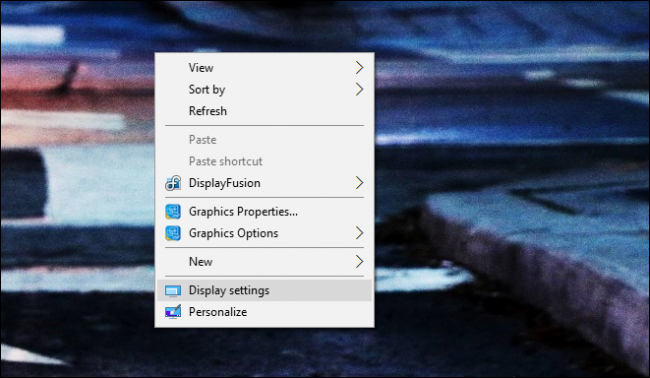Click the Display settings monitor icon

pyautogui.click(x=173, y=291)
